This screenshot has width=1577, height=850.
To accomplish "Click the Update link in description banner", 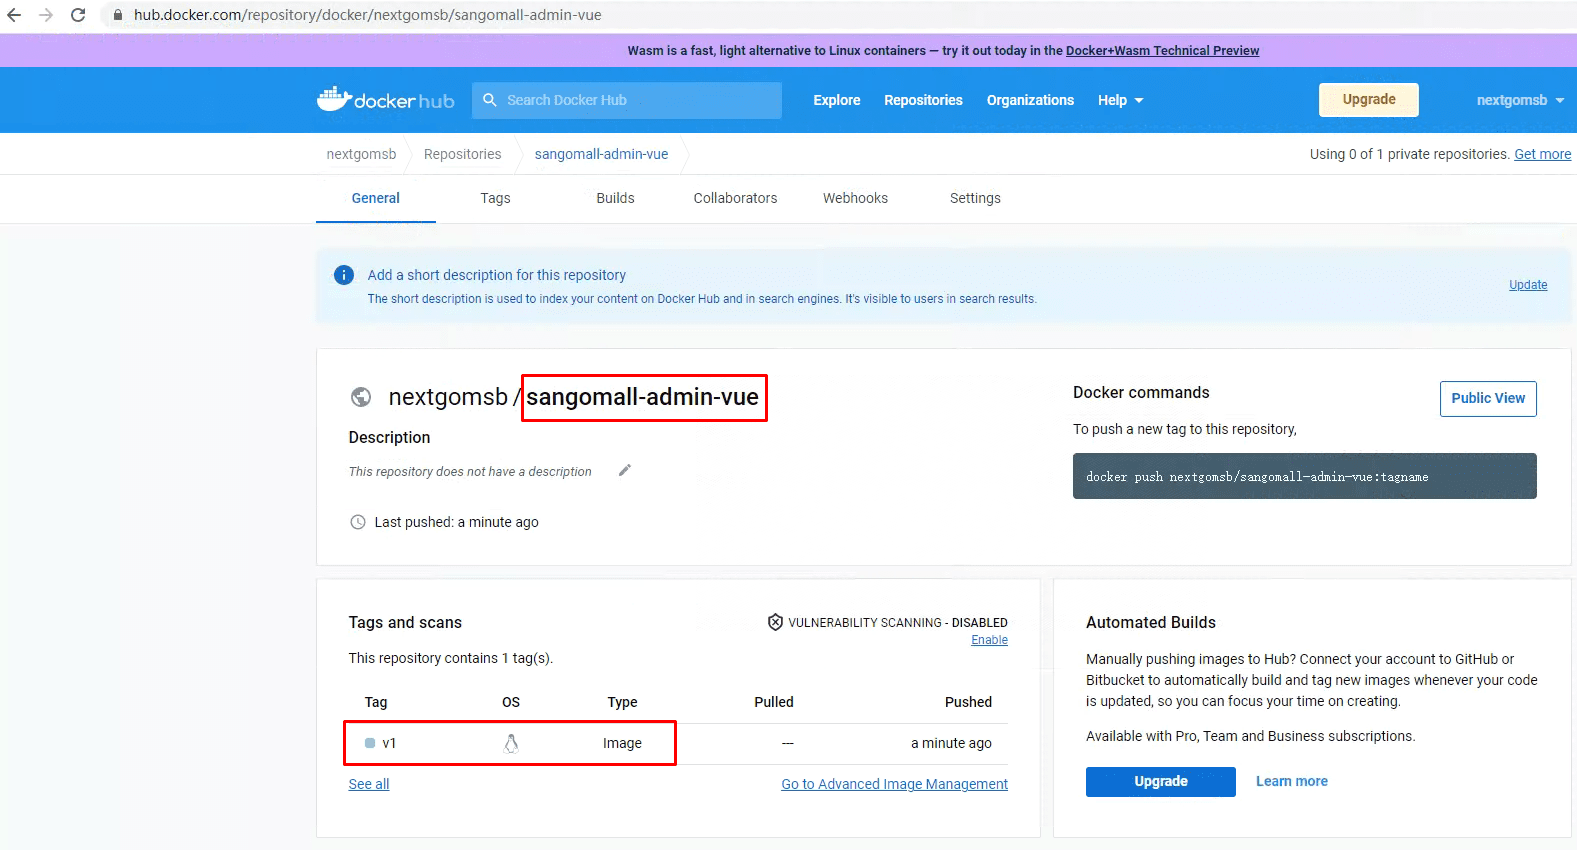I will [x=1528, y=285].
